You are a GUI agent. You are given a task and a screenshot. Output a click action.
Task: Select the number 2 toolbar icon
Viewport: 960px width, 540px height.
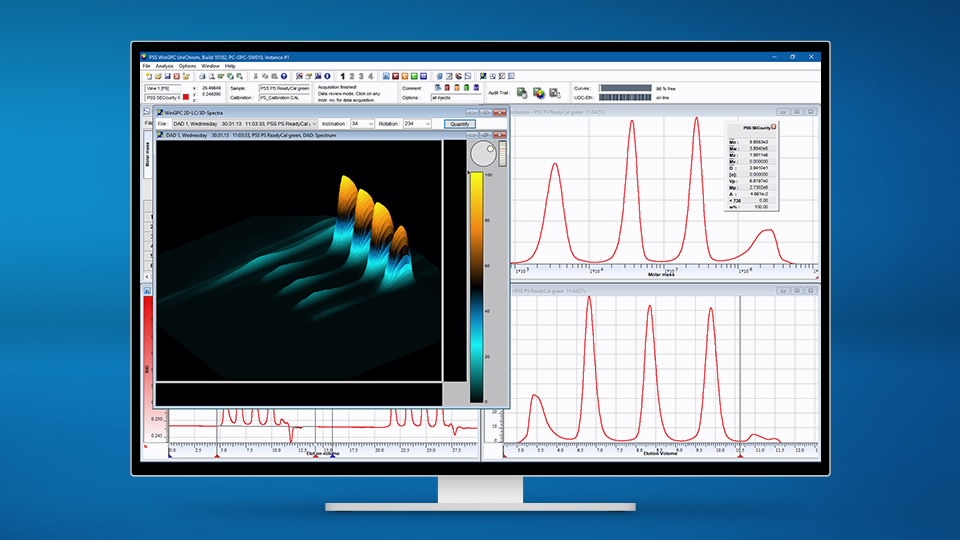[x=352, y=76]
